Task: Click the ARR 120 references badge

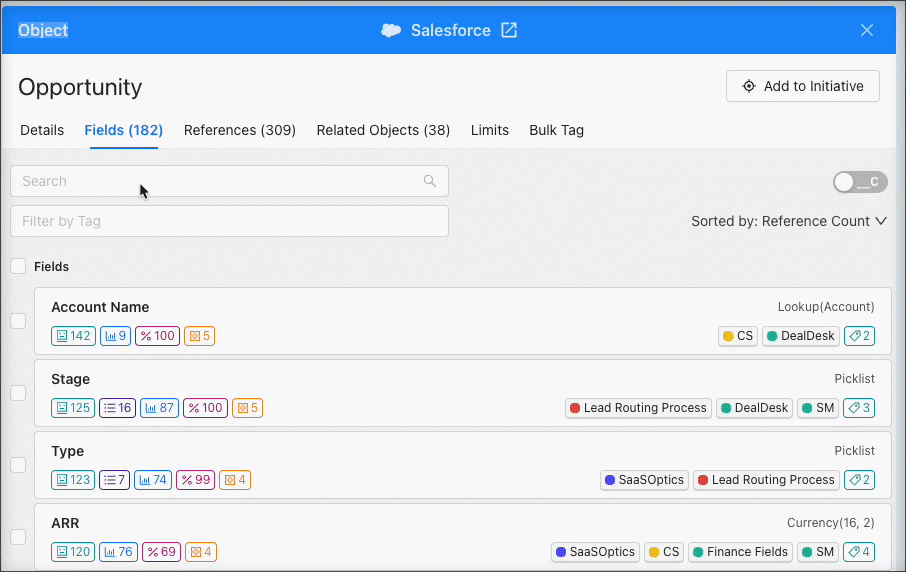Action: (x=73, y=552)
